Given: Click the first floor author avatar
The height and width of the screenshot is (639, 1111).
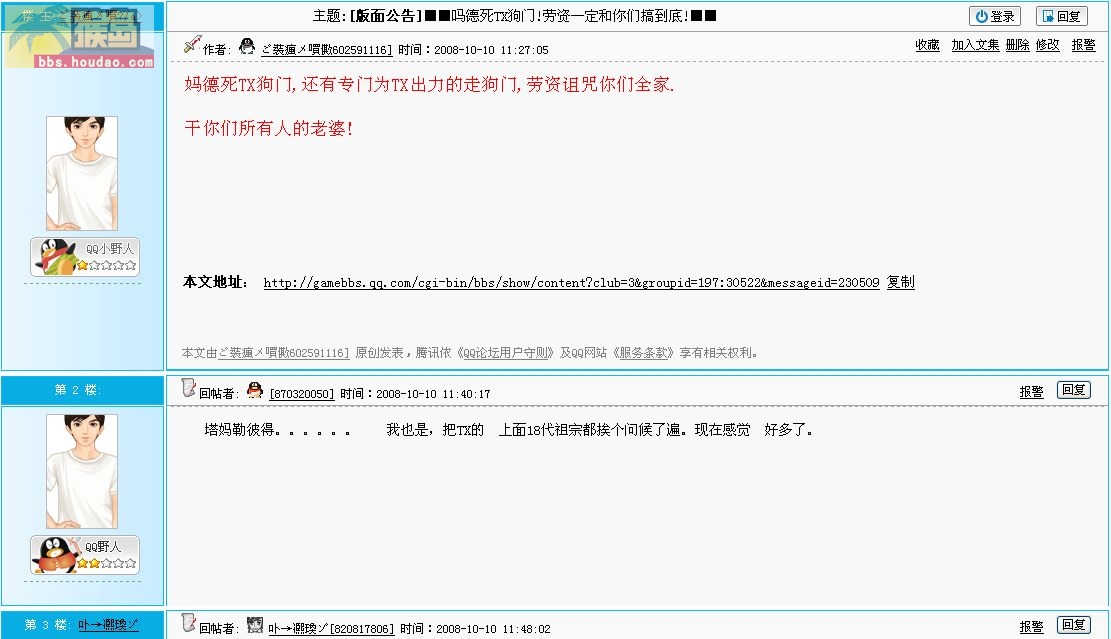Looking at the screenshot, I should click(x=82, y=174).
